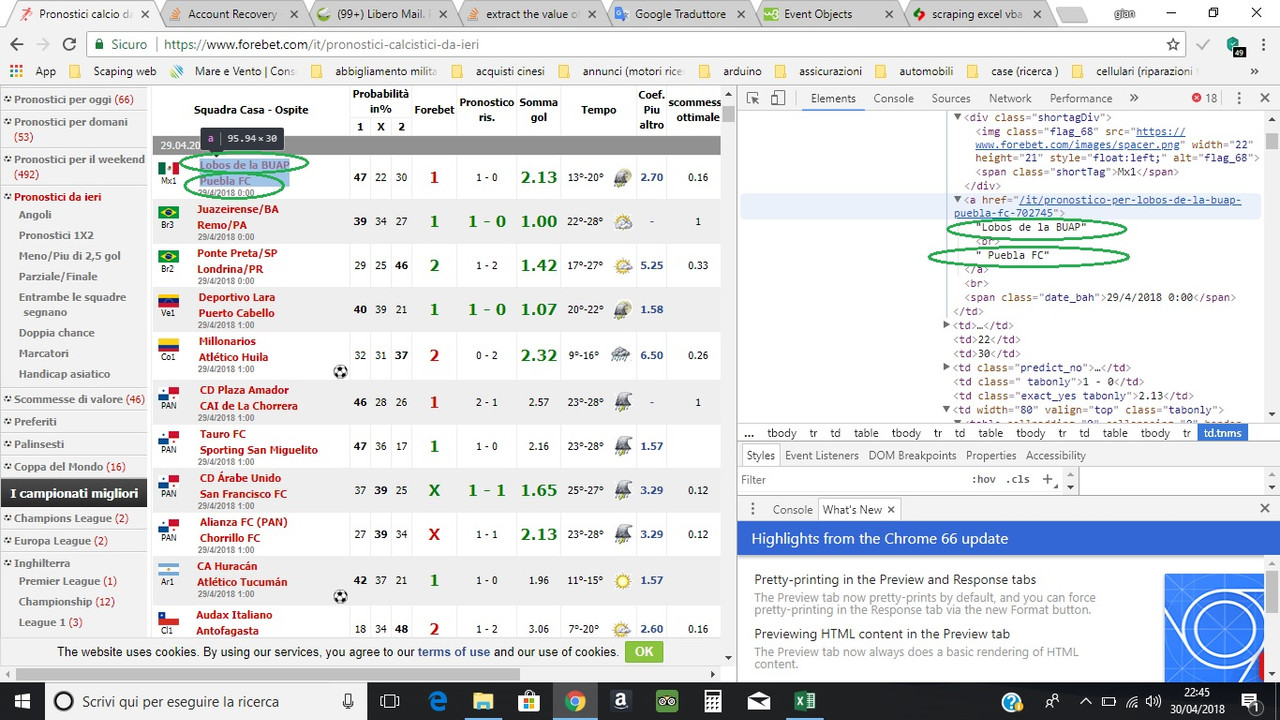Open the terms of use link

pos(453,651)
